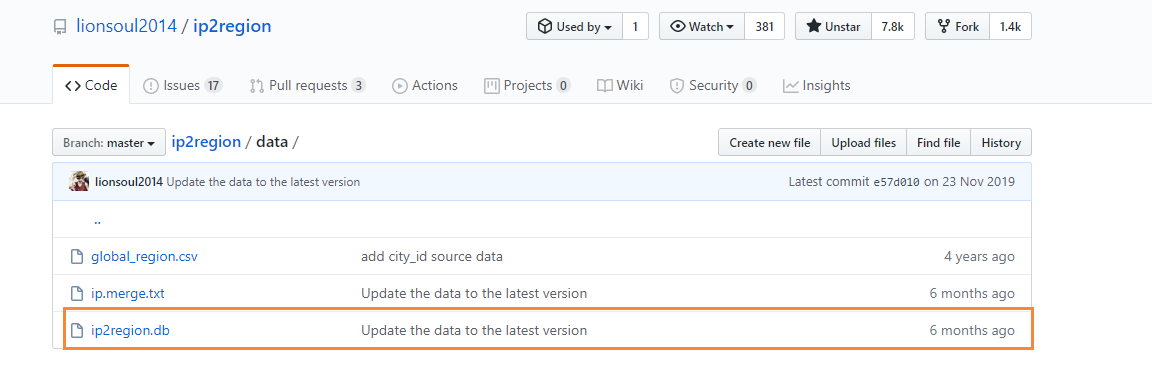Image resolution: width=1152 pixels, height=381 pixels.
Task: Click the Upload files button
Action: pos(863,142)
